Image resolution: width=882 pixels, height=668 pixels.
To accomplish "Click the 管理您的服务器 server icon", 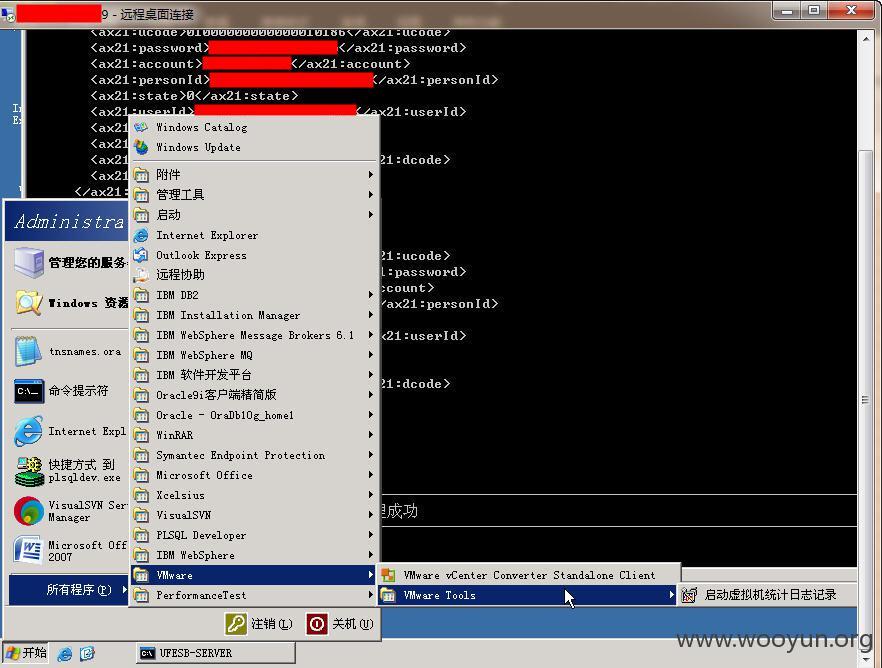I will pos(29,263).
